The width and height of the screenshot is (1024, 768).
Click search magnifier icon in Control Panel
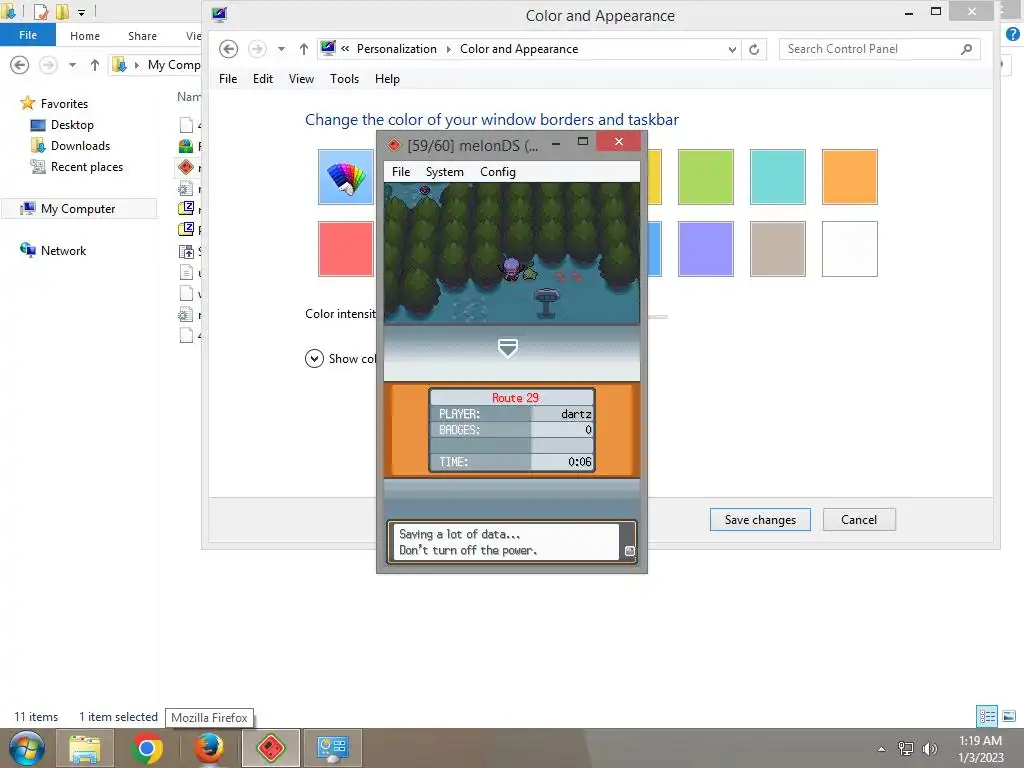tap(967, 49)
